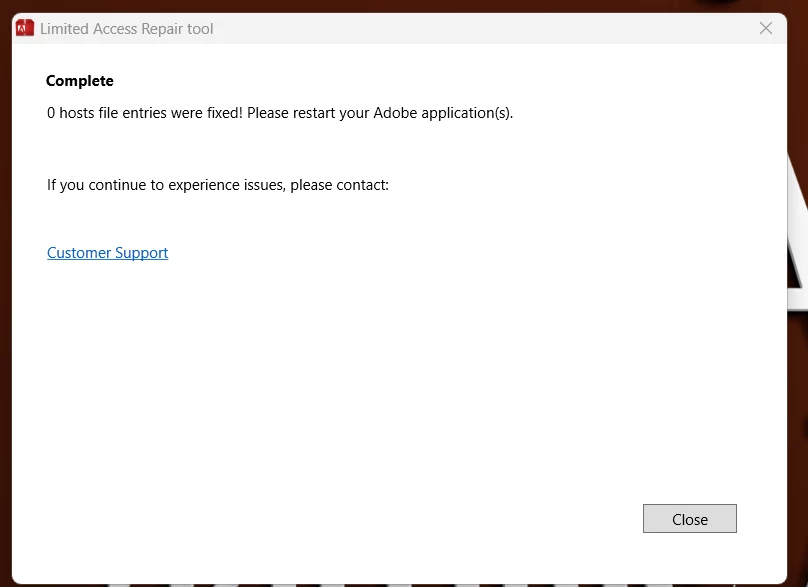Screen dimensions: 808x587
Task: Click the Close button in the dialog
Action: coord(689,518)
